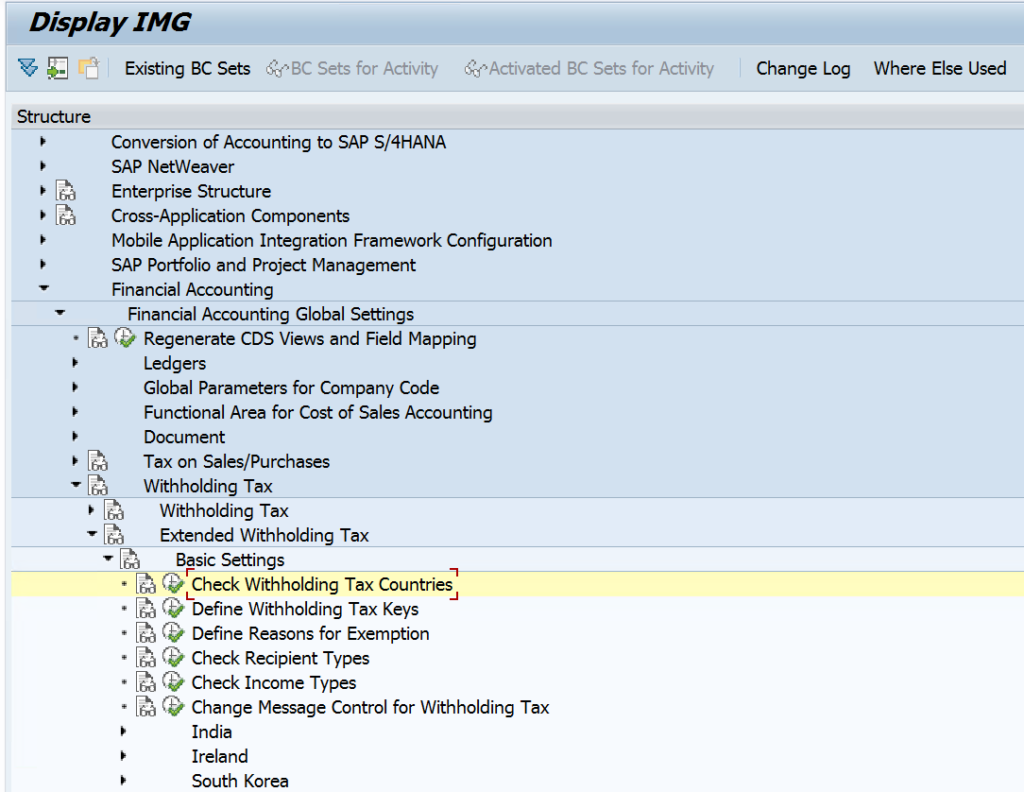Select the India tree label
Image resolution: width=1024 pixels, height=792 pixels.
click(x=211, y=731)
